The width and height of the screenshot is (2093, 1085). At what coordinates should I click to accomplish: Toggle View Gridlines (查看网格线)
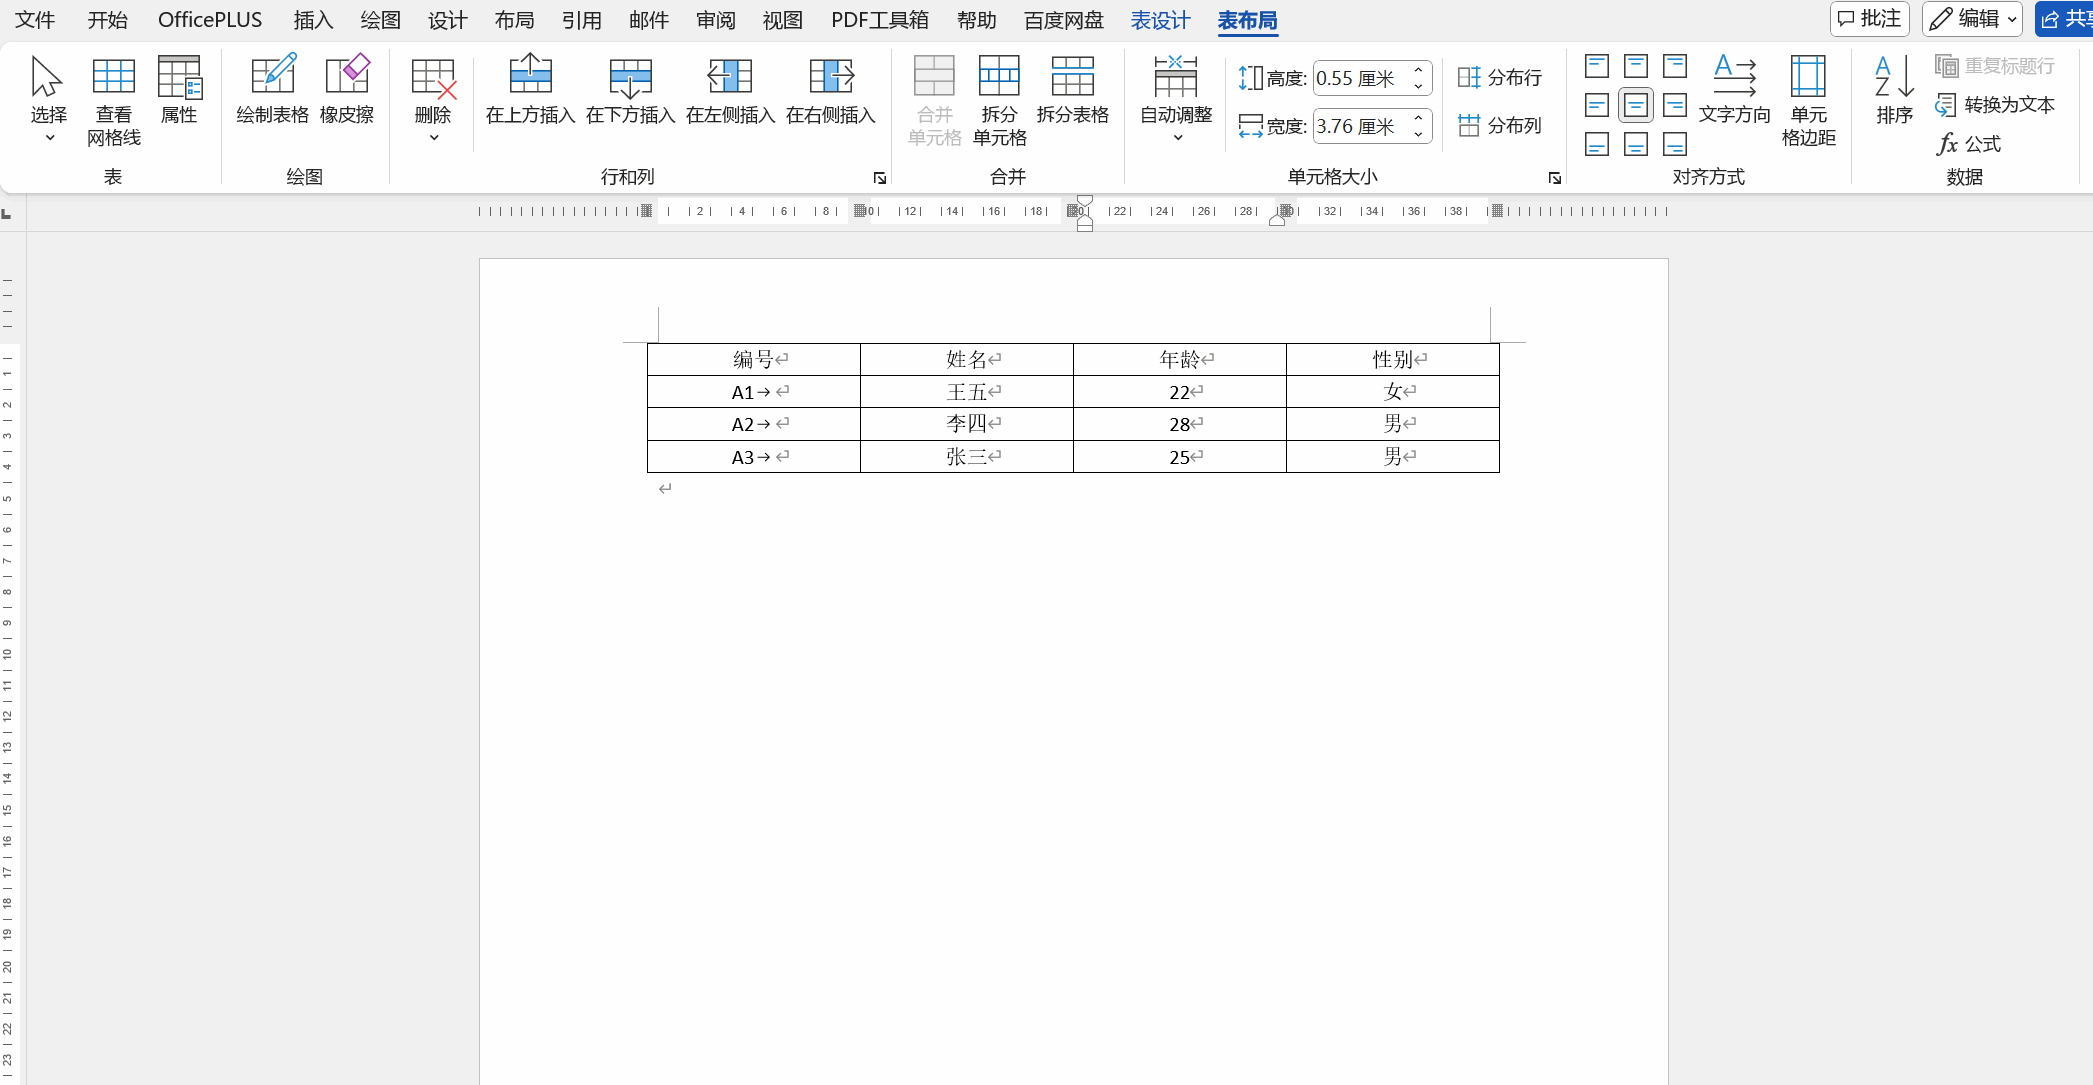coord(113,76)
